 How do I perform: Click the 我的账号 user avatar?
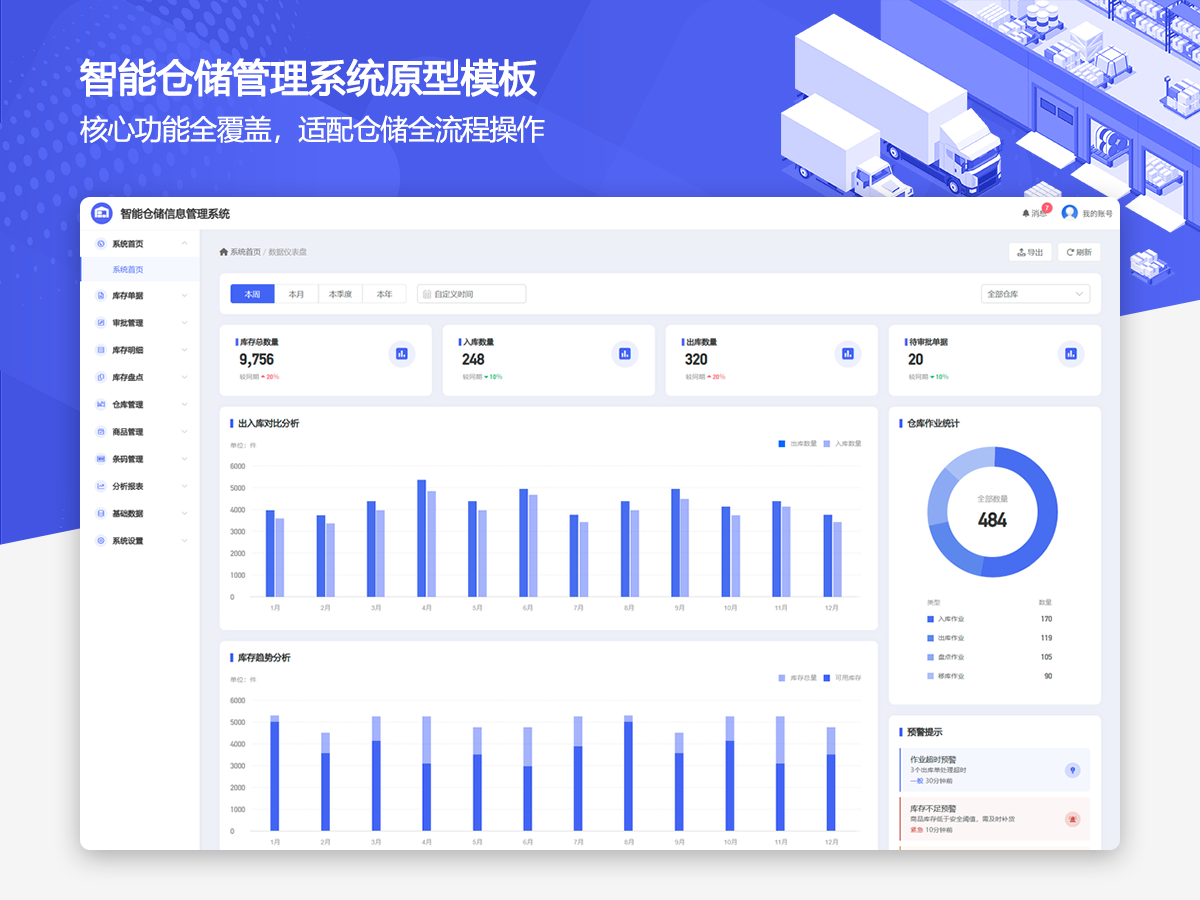[x=1070, y=213]
